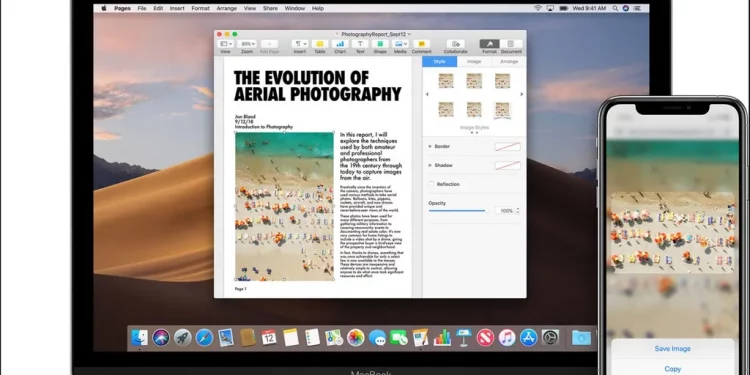The width and height of the screenshot is (750, 375).
Task: Click the Table toolbar icon
Action: point(320,44)
